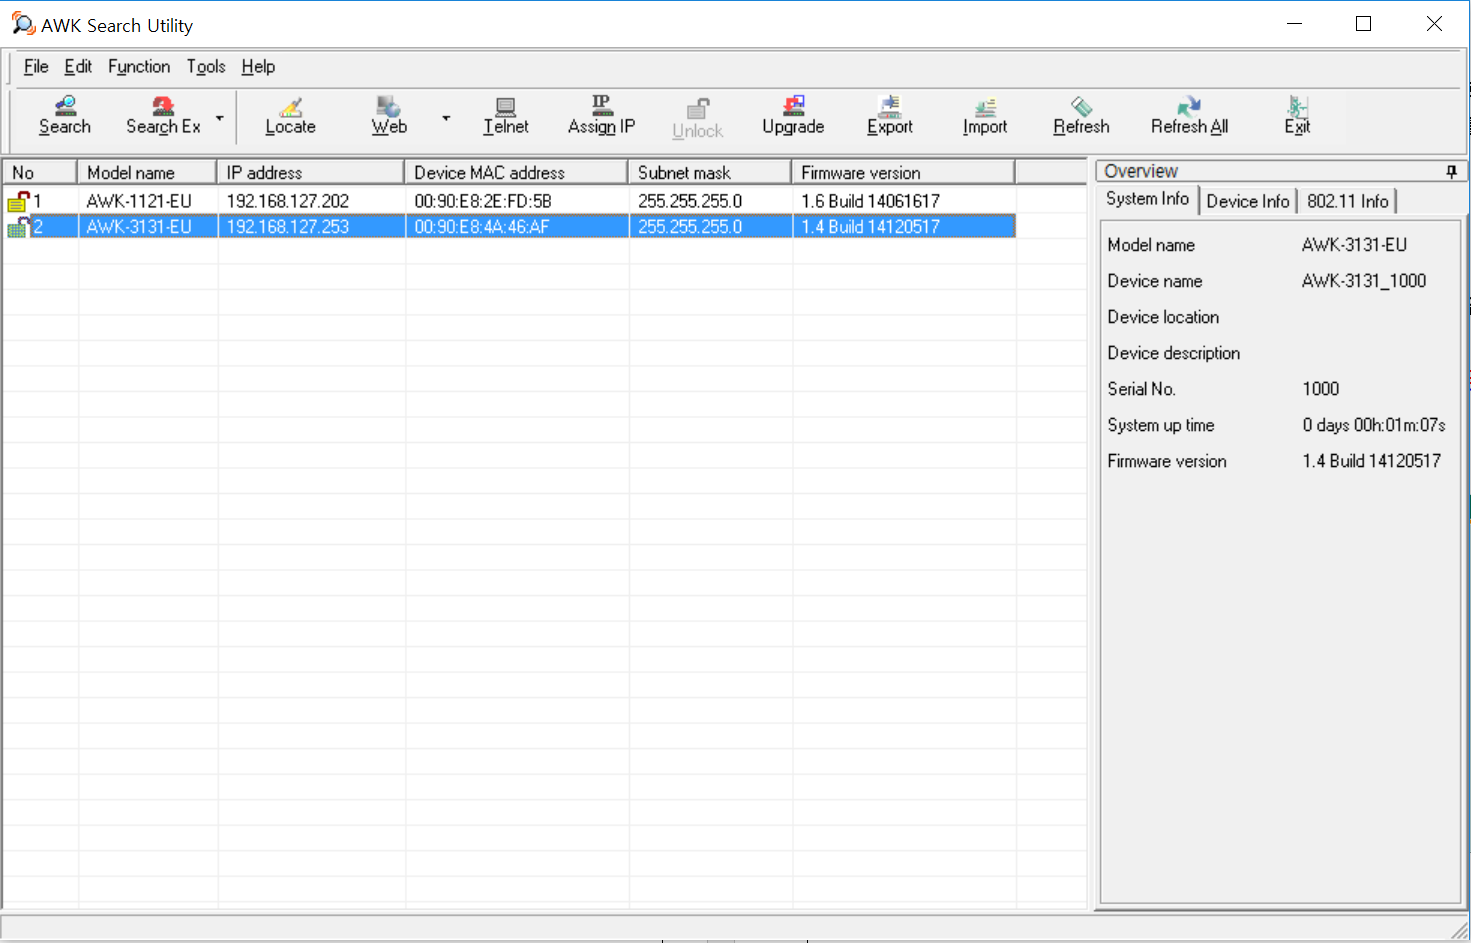The width and height of the screenshot is (1471, 943).
Task: Click the Serial No. value 1000
Action: [x=1321, y=389]
